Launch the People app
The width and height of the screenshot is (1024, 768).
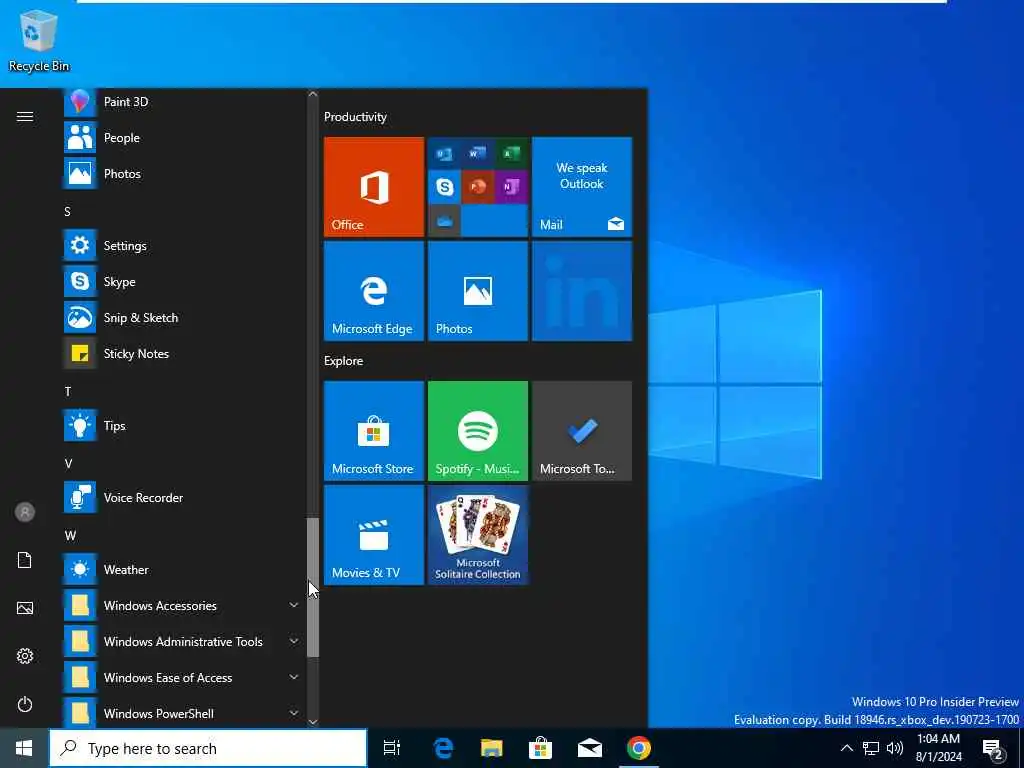[x=183, y=138]
